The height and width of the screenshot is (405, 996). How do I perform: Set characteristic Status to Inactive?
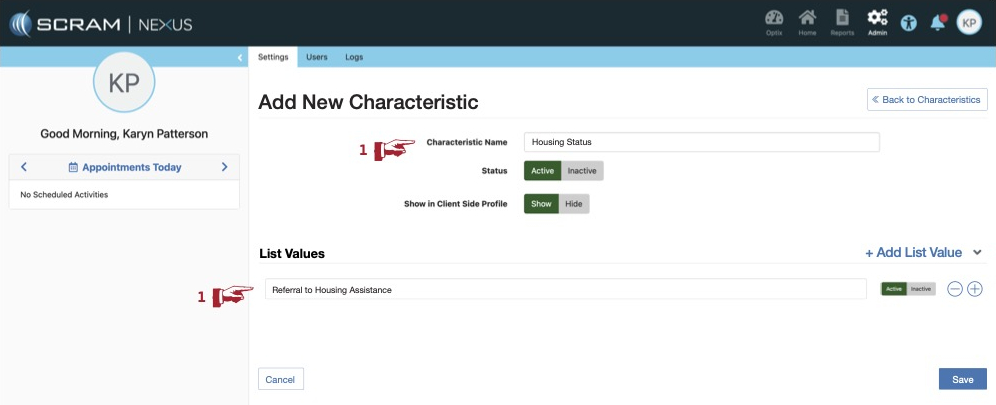(x=582, y=171)
